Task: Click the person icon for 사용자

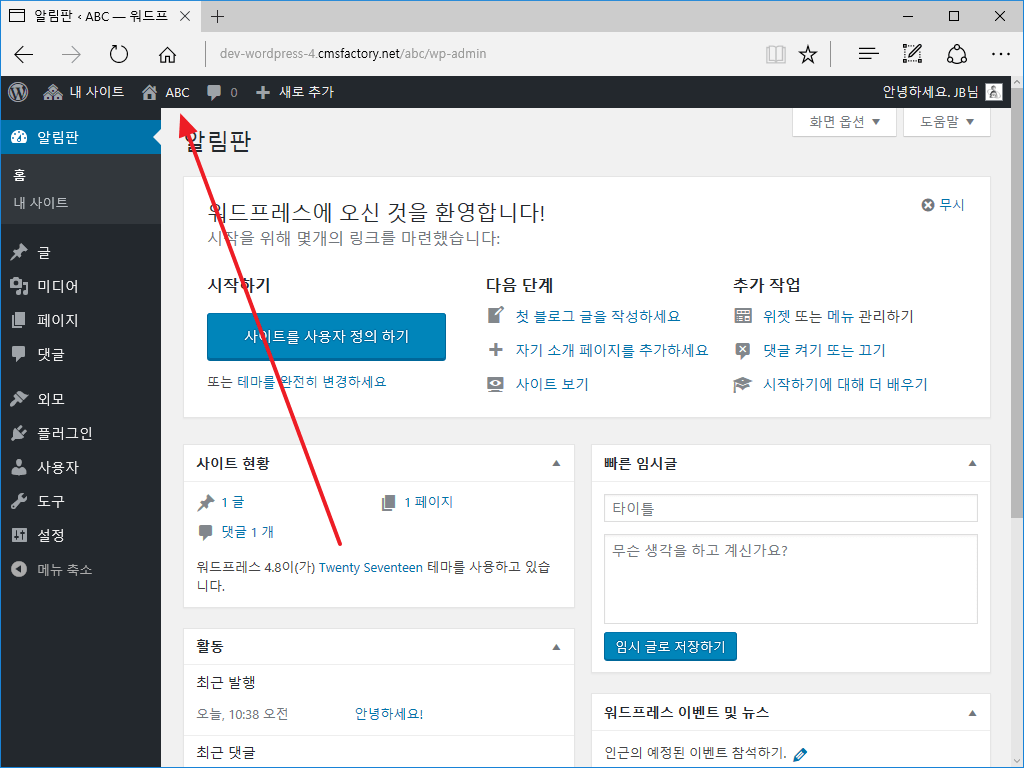Action: pos(19,467)
